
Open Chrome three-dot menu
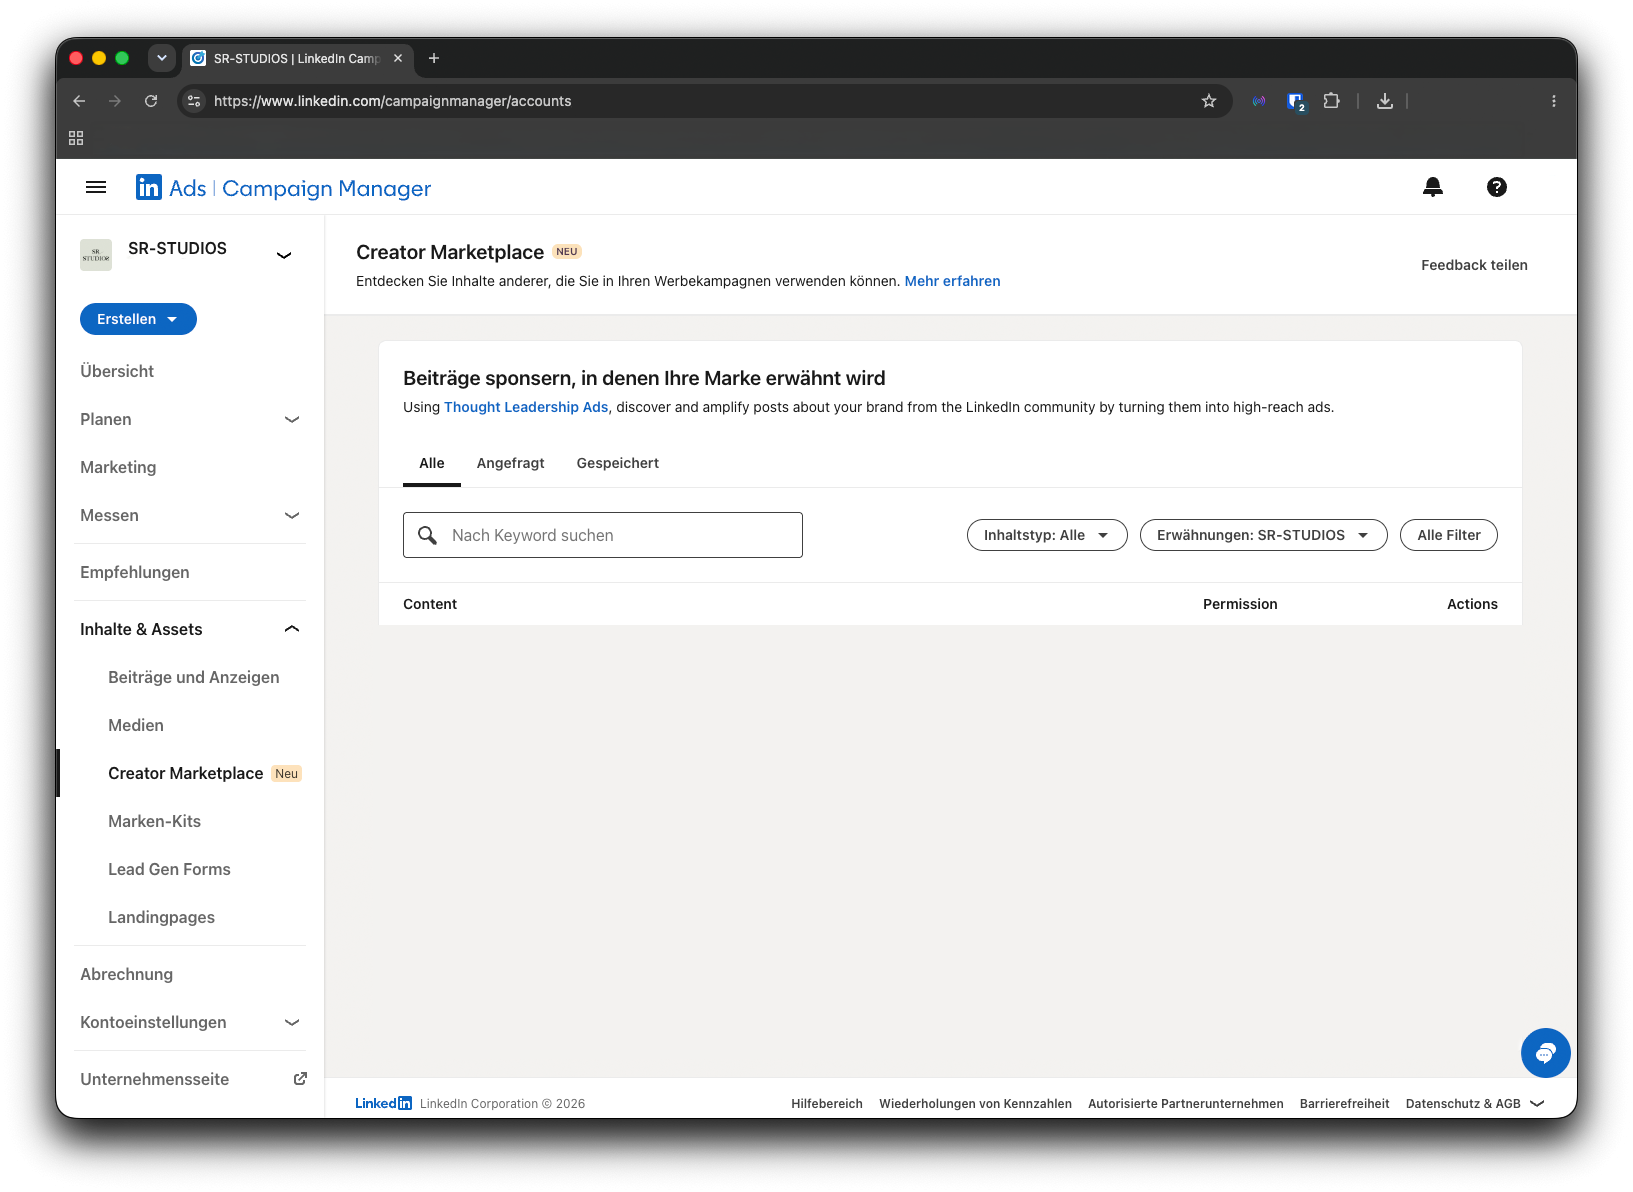(x=1554, y=101)
